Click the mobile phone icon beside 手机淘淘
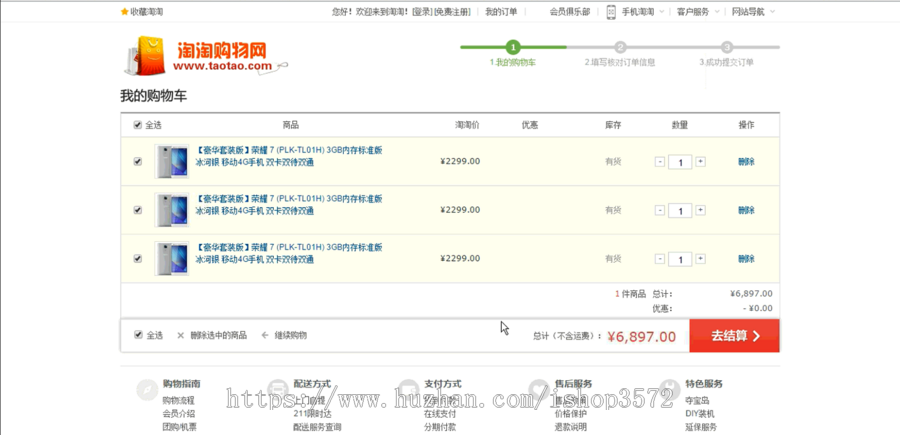The image size is (900, 435). 611,12
